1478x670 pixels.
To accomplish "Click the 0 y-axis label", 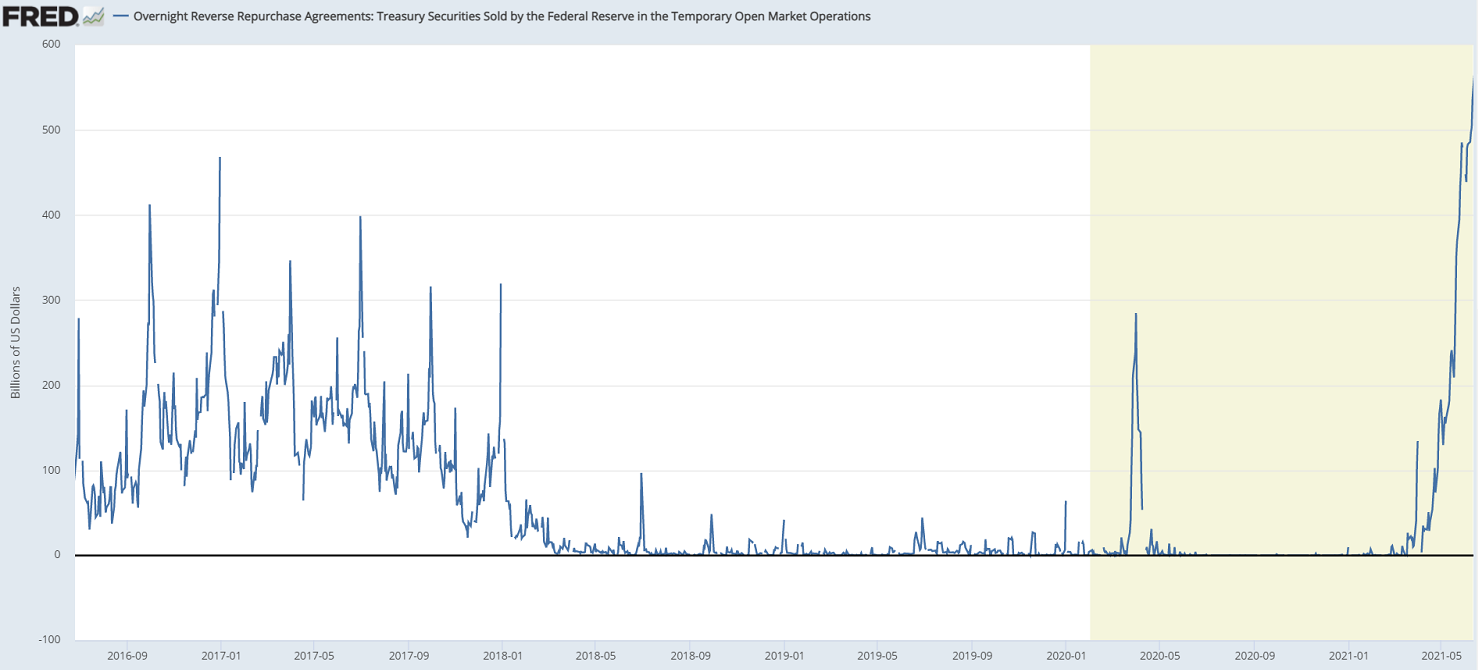I will coord(57,555).
